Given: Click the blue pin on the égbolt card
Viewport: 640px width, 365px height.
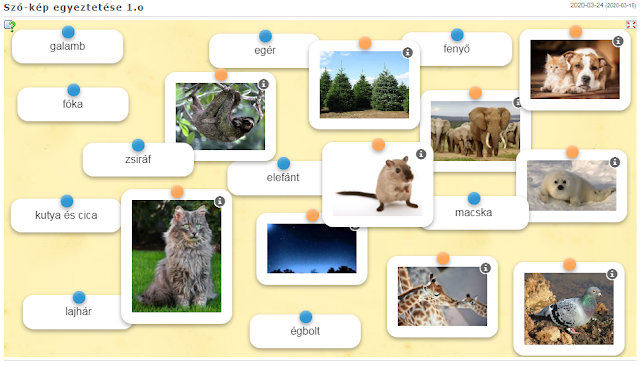Looking at the screenshot, I should pos(306,317).
